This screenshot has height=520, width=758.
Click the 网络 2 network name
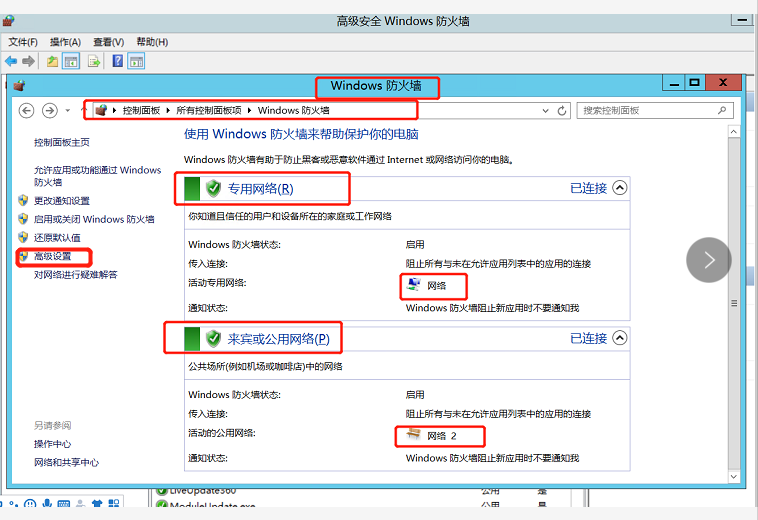[442, 436]
